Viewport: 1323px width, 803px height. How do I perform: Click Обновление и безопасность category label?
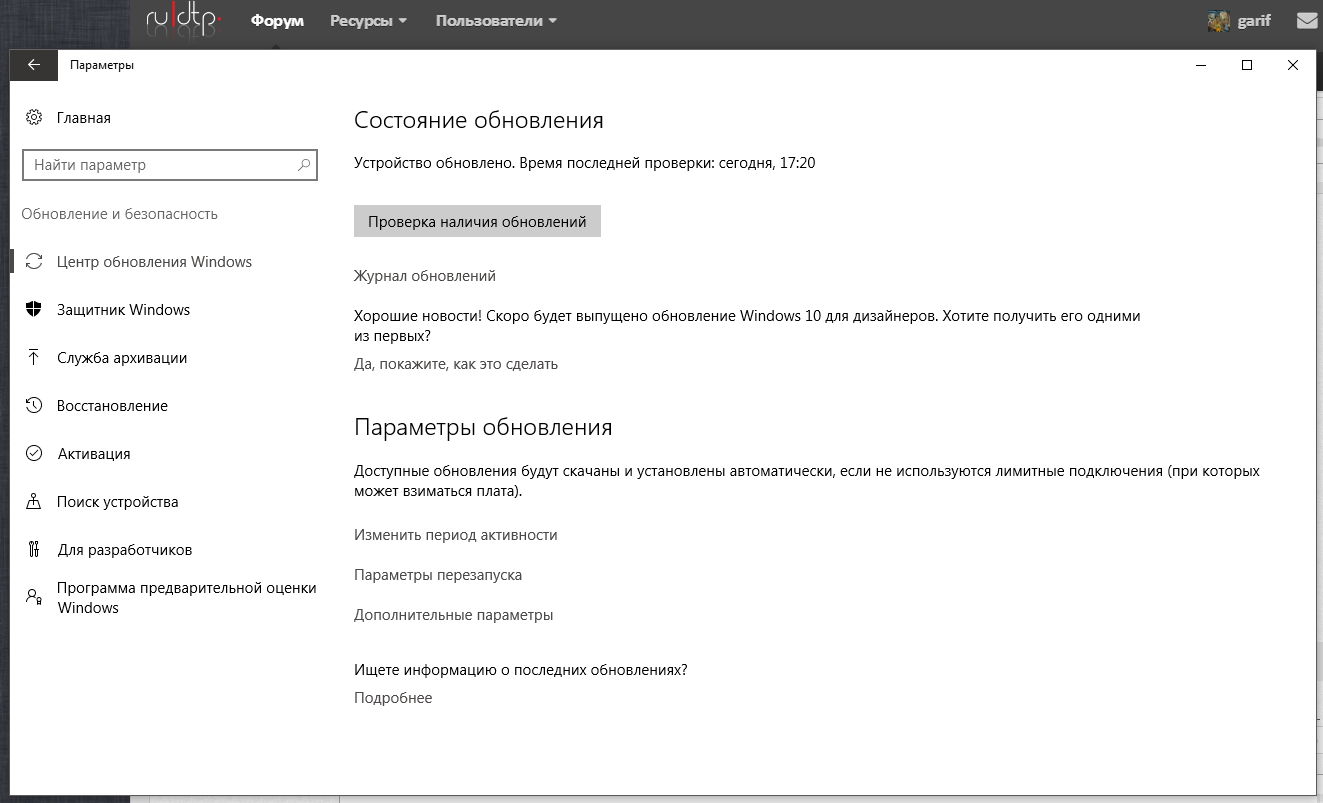[x=120, y=214]
